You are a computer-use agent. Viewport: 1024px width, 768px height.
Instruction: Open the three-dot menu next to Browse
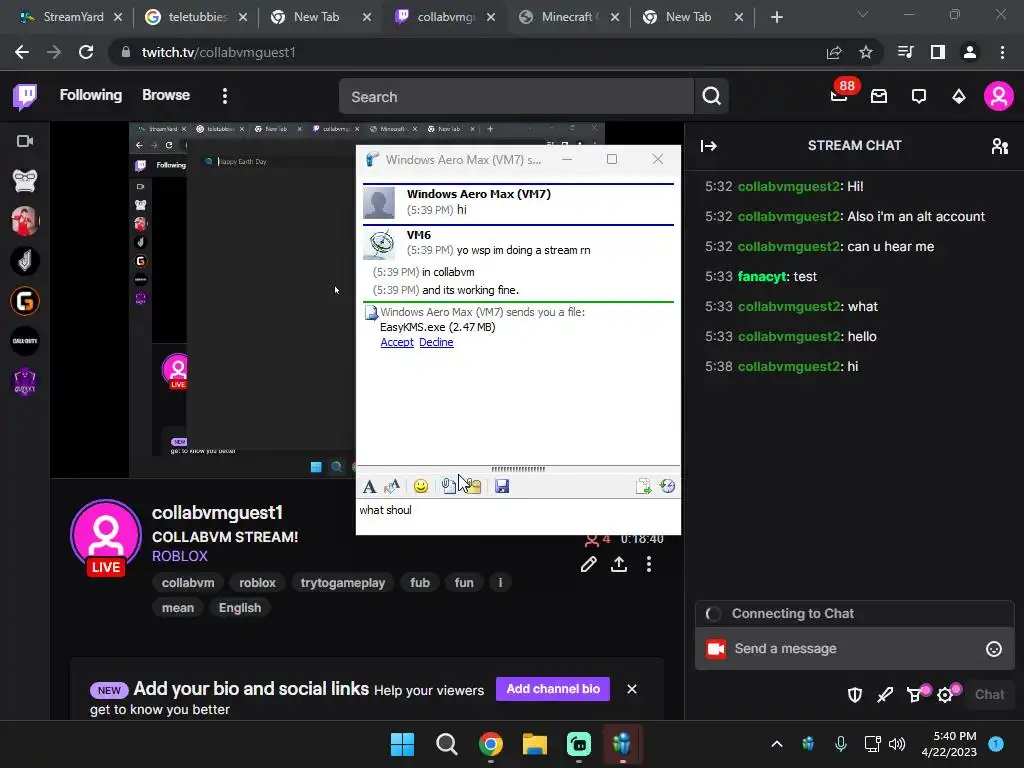pyautogui.click(x=225, y=96)
